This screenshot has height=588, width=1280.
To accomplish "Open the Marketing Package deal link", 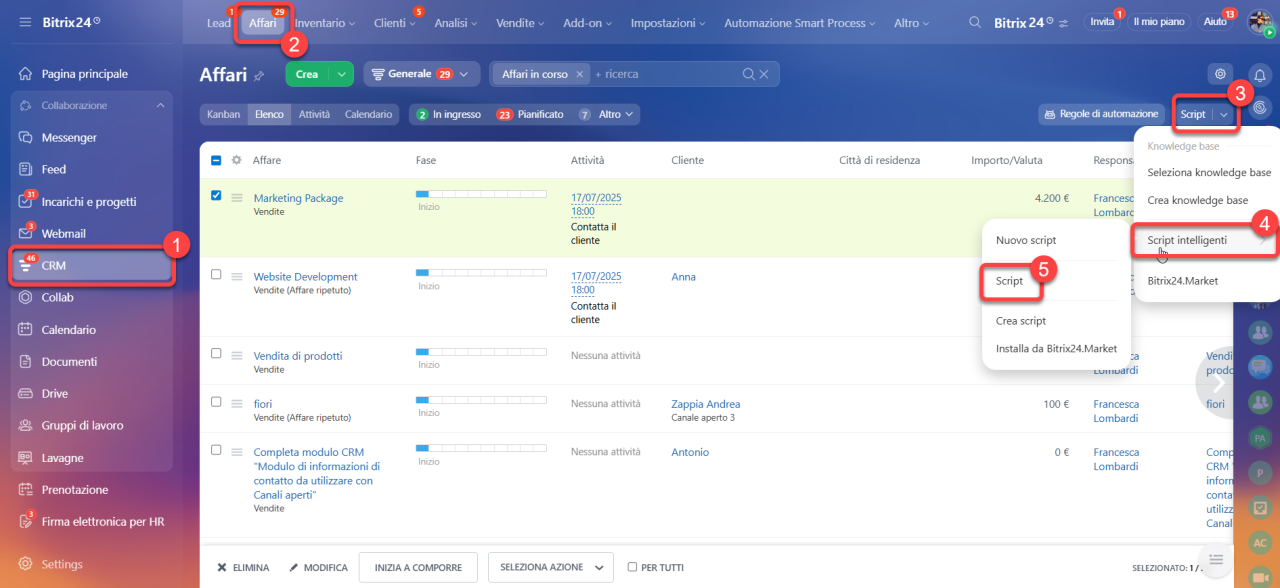I will point(298,198).
